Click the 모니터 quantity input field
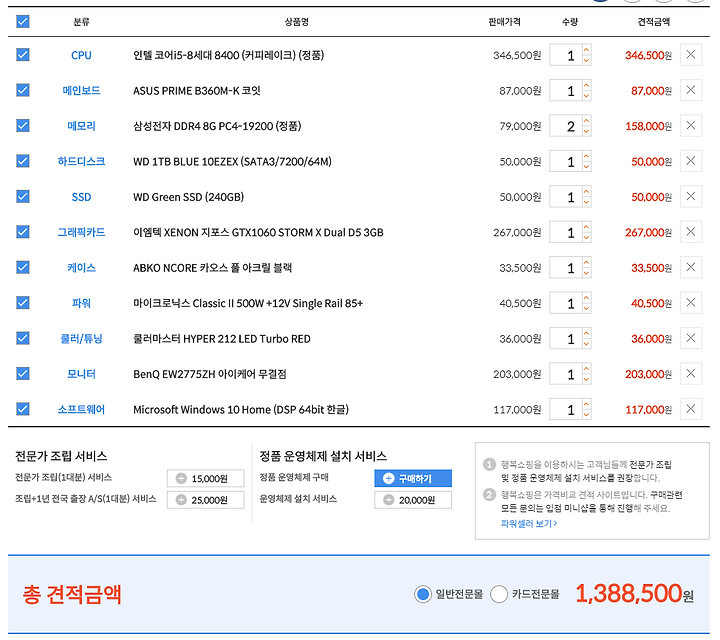The height and width of the screenshot is (640, 720). [x=566, y=374]
